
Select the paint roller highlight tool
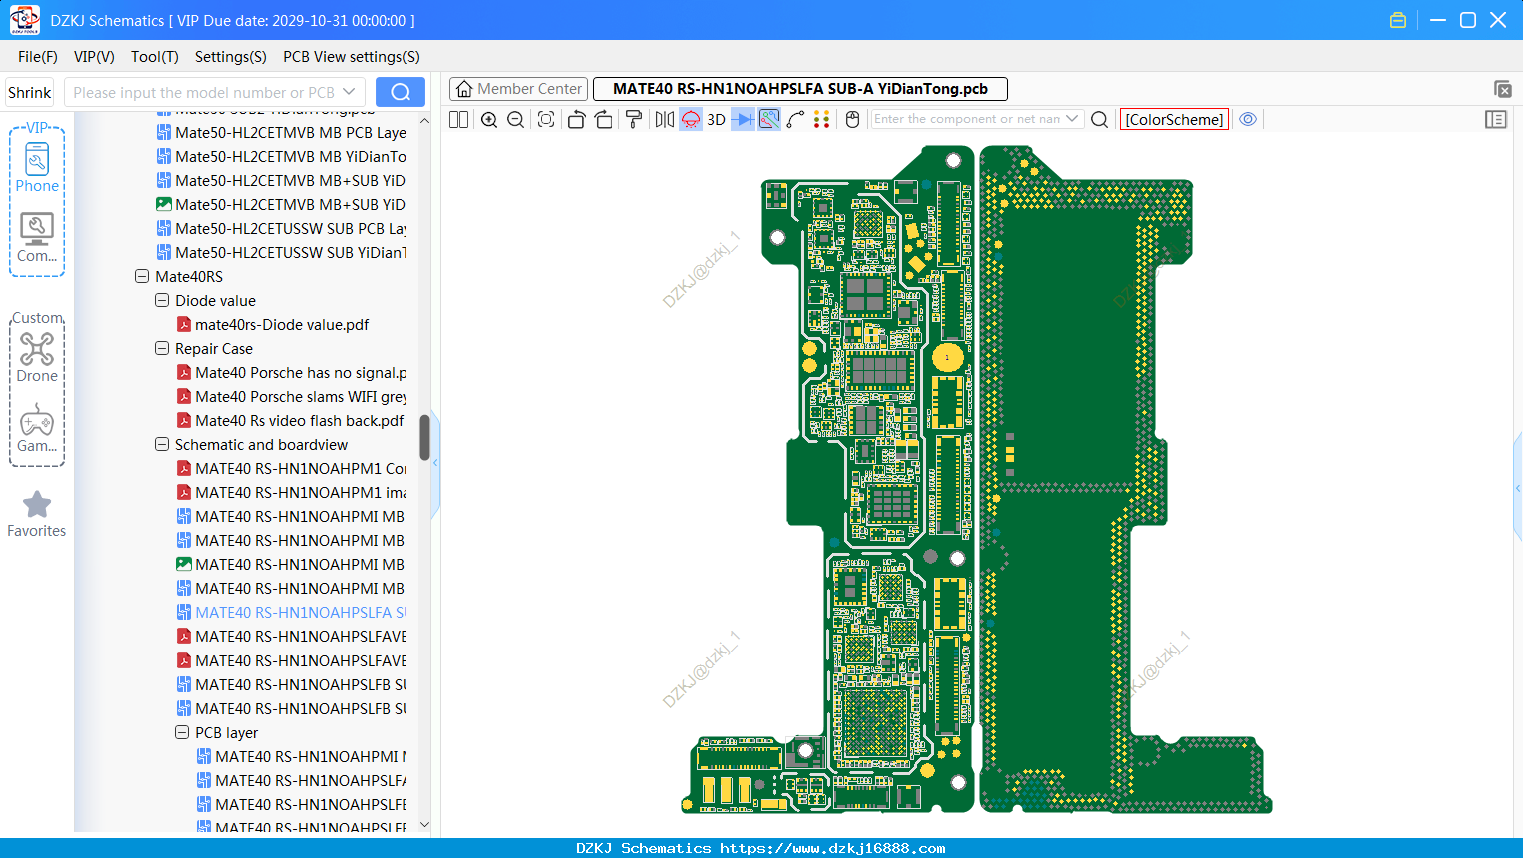point(634,119)
